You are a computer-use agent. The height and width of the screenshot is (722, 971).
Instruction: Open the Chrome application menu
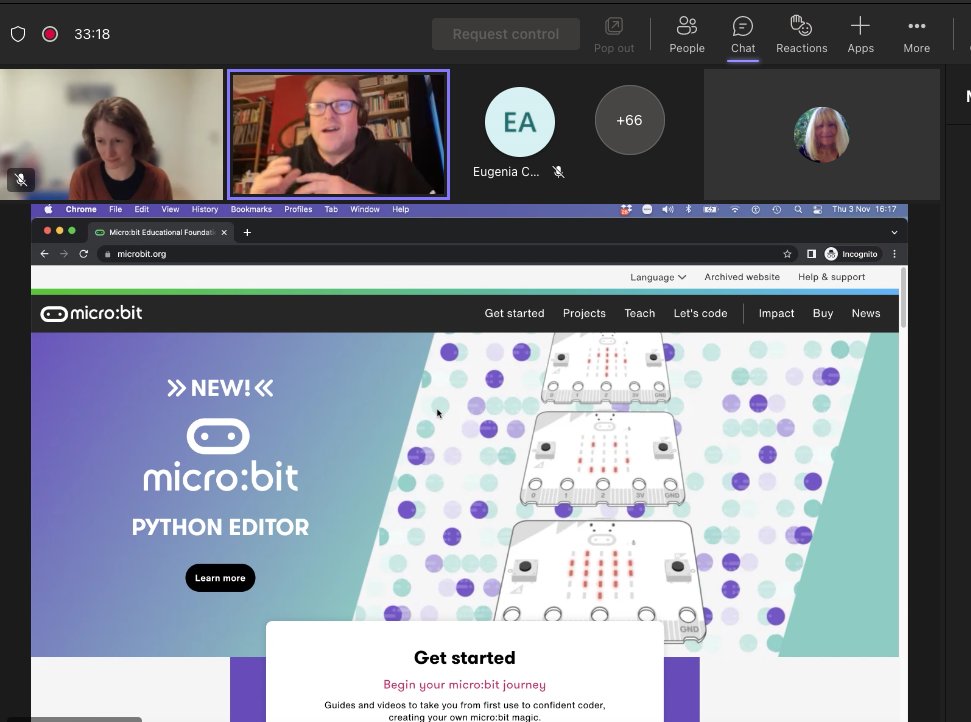(81, 209)
